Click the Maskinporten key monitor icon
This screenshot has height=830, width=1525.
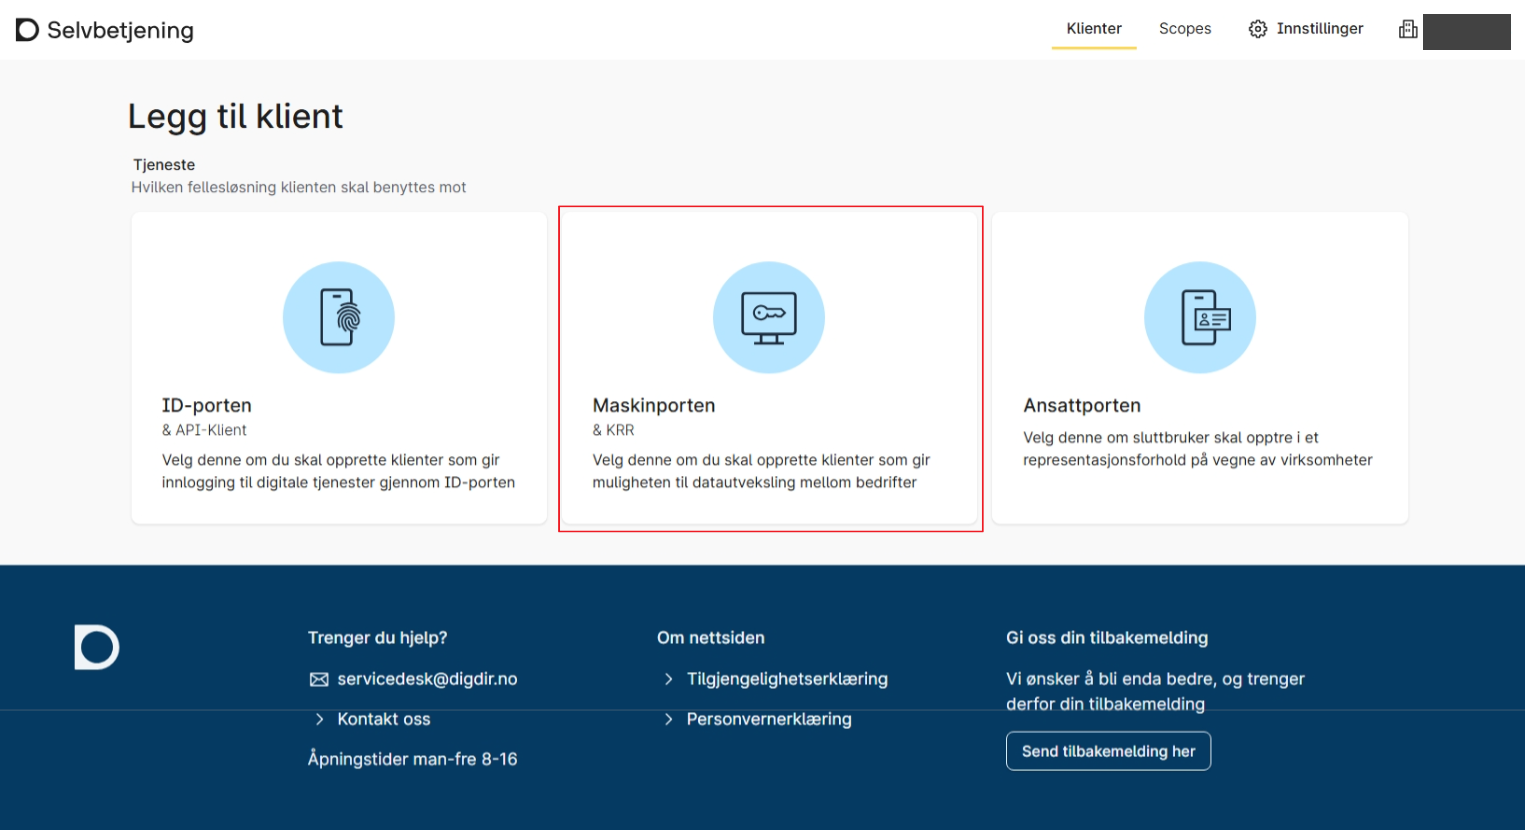tap(768, 318)
